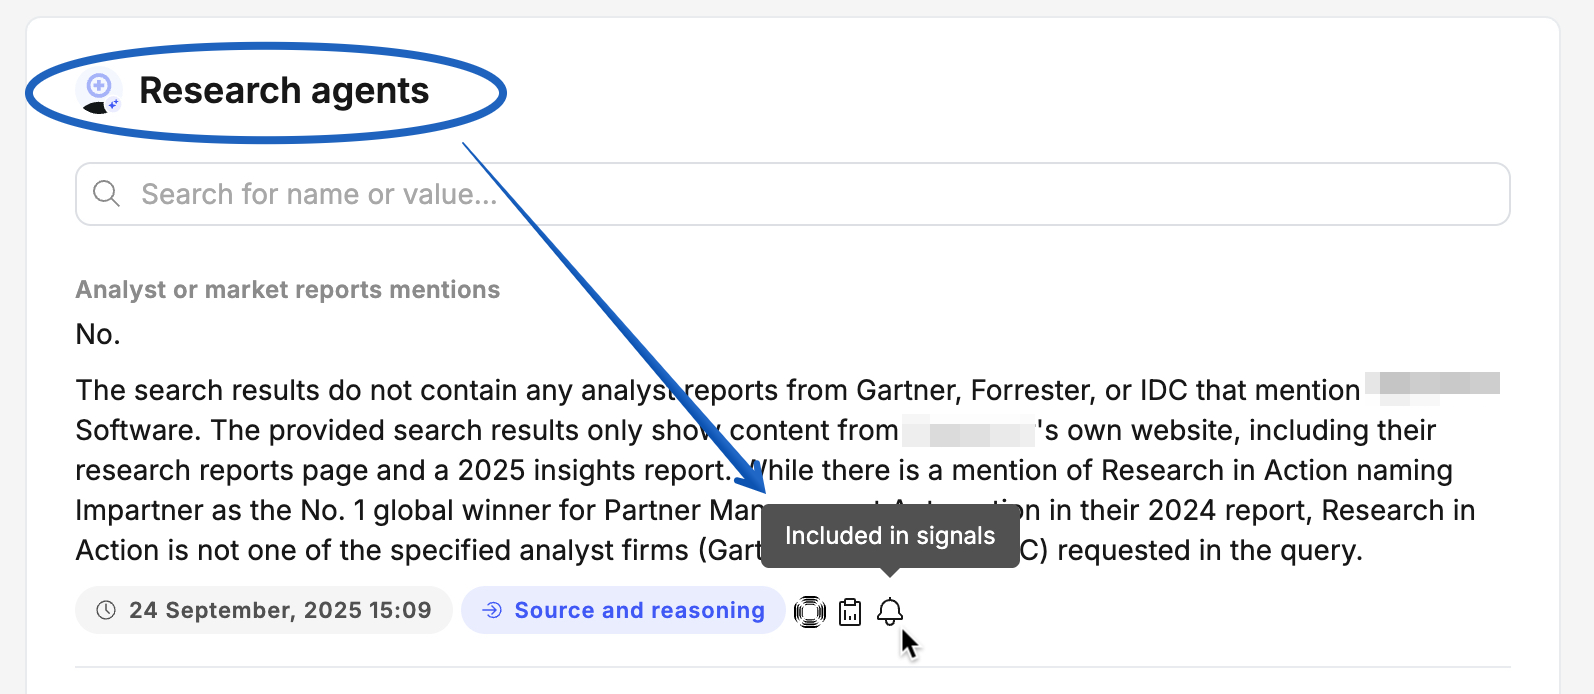Click the concentric circles agent icon

(810, 610)
